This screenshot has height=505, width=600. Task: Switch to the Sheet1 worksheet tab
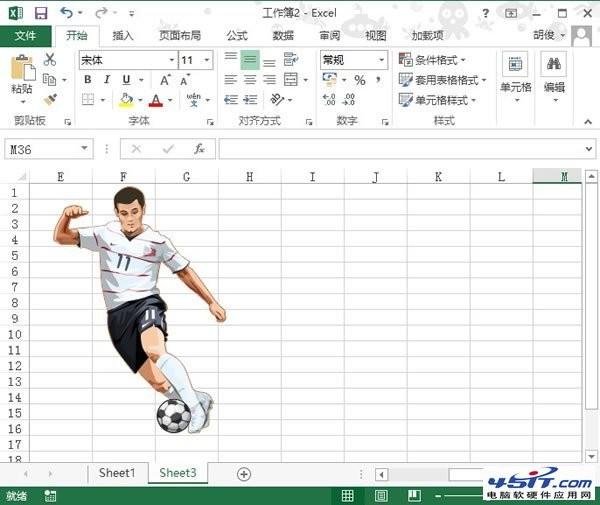(x=117, y=473)
